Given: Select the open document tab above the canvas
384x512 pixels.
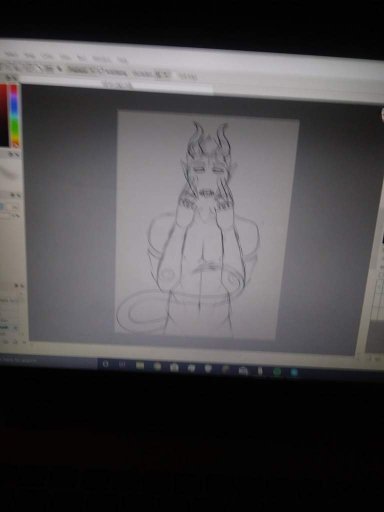Looking at the screenshot, I should 117,85.
